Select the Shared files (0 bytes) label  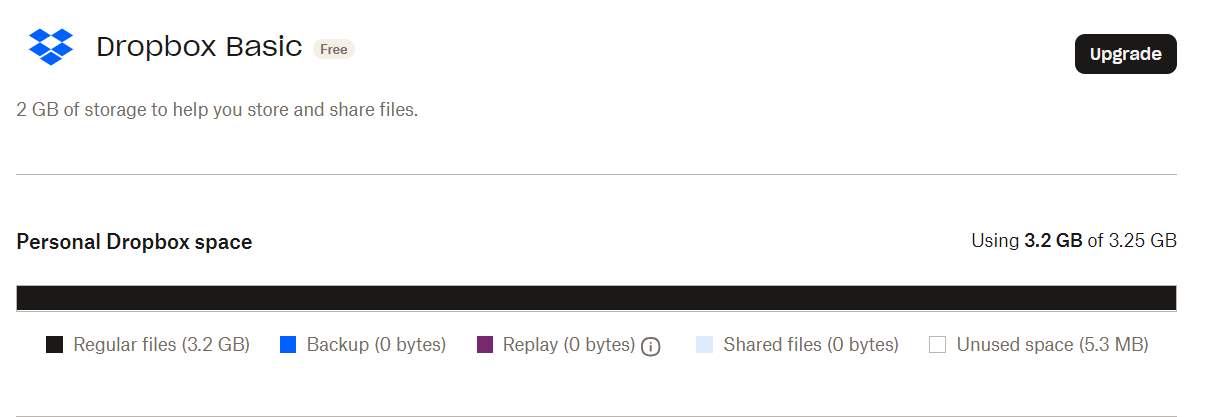(x=811, y=345)
